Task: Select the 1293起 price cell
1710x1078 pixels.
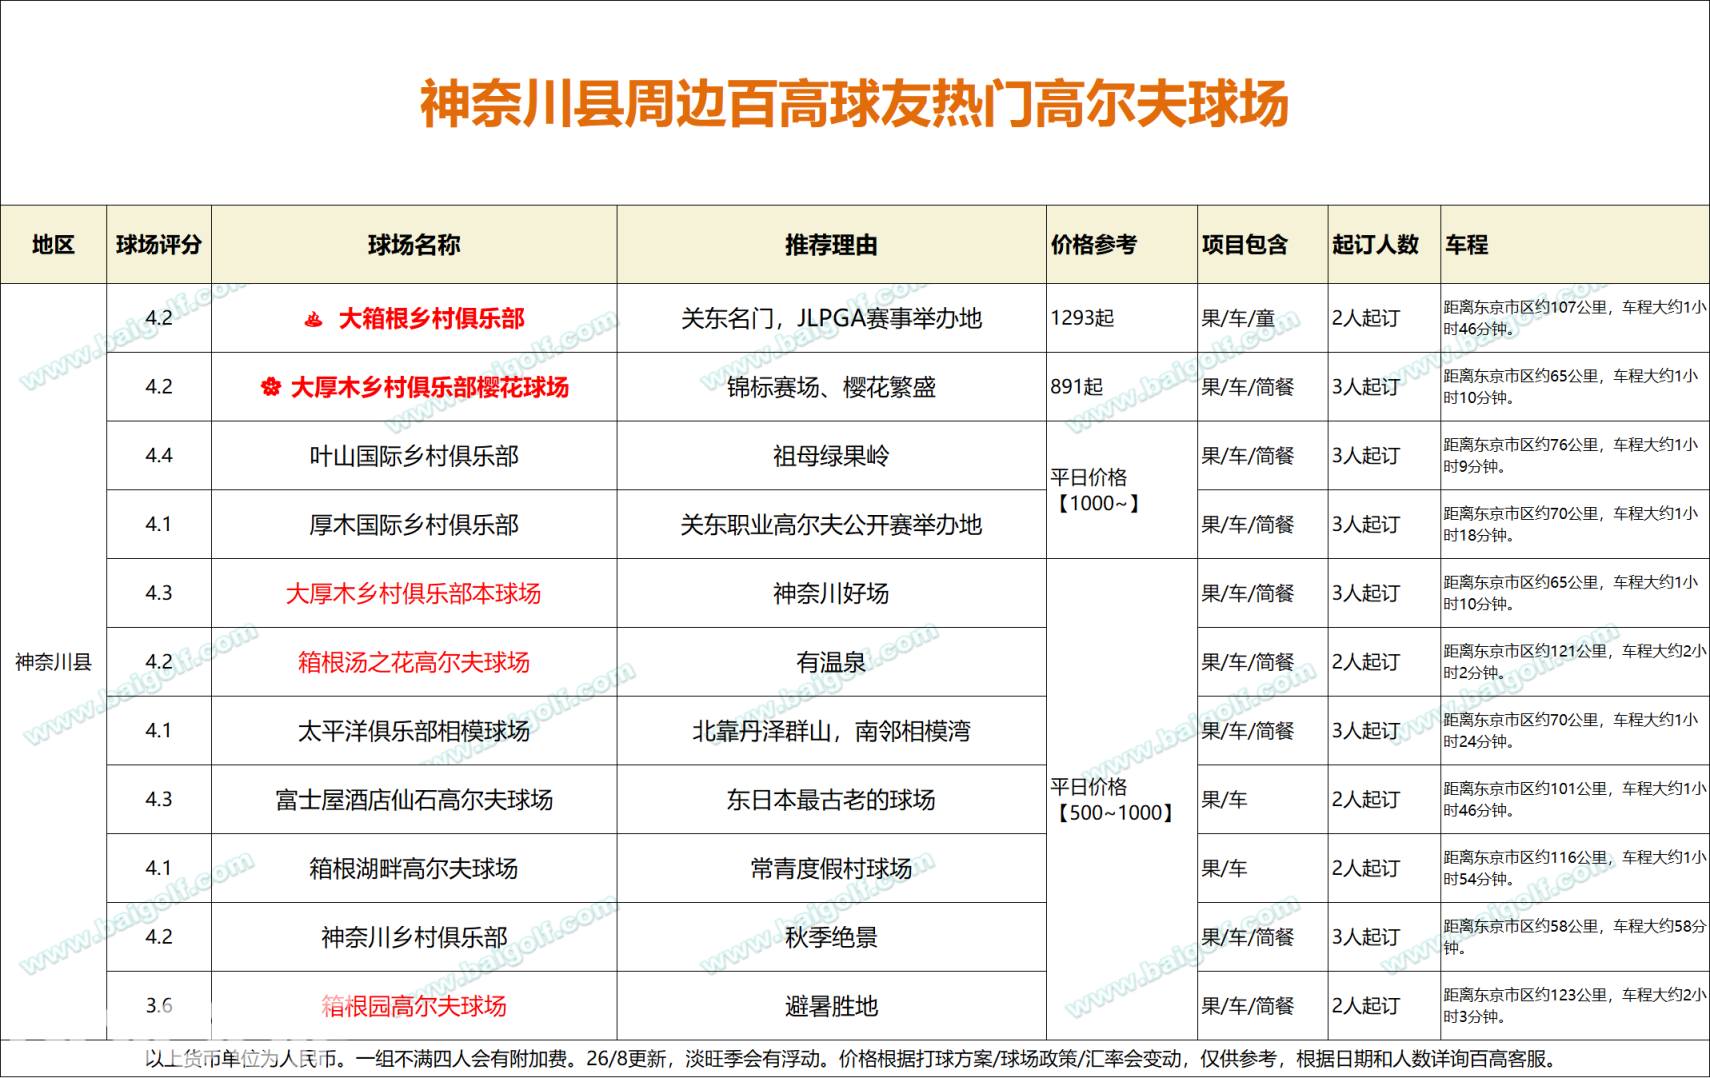Action: (x=1122, y=318)
